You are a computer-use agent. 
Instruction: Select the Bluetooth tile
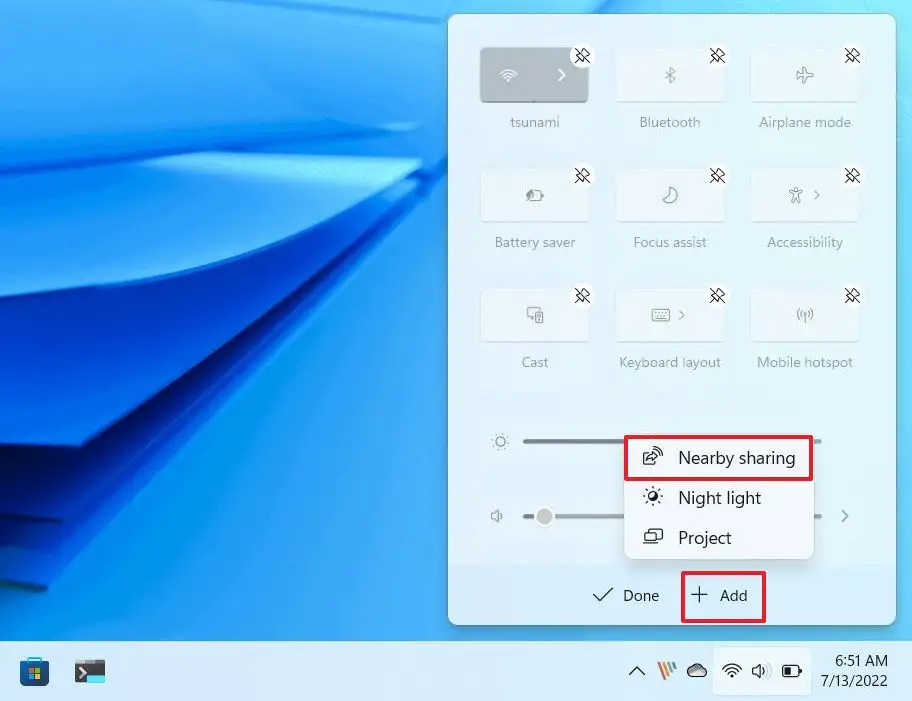click(x=670, y=74)
